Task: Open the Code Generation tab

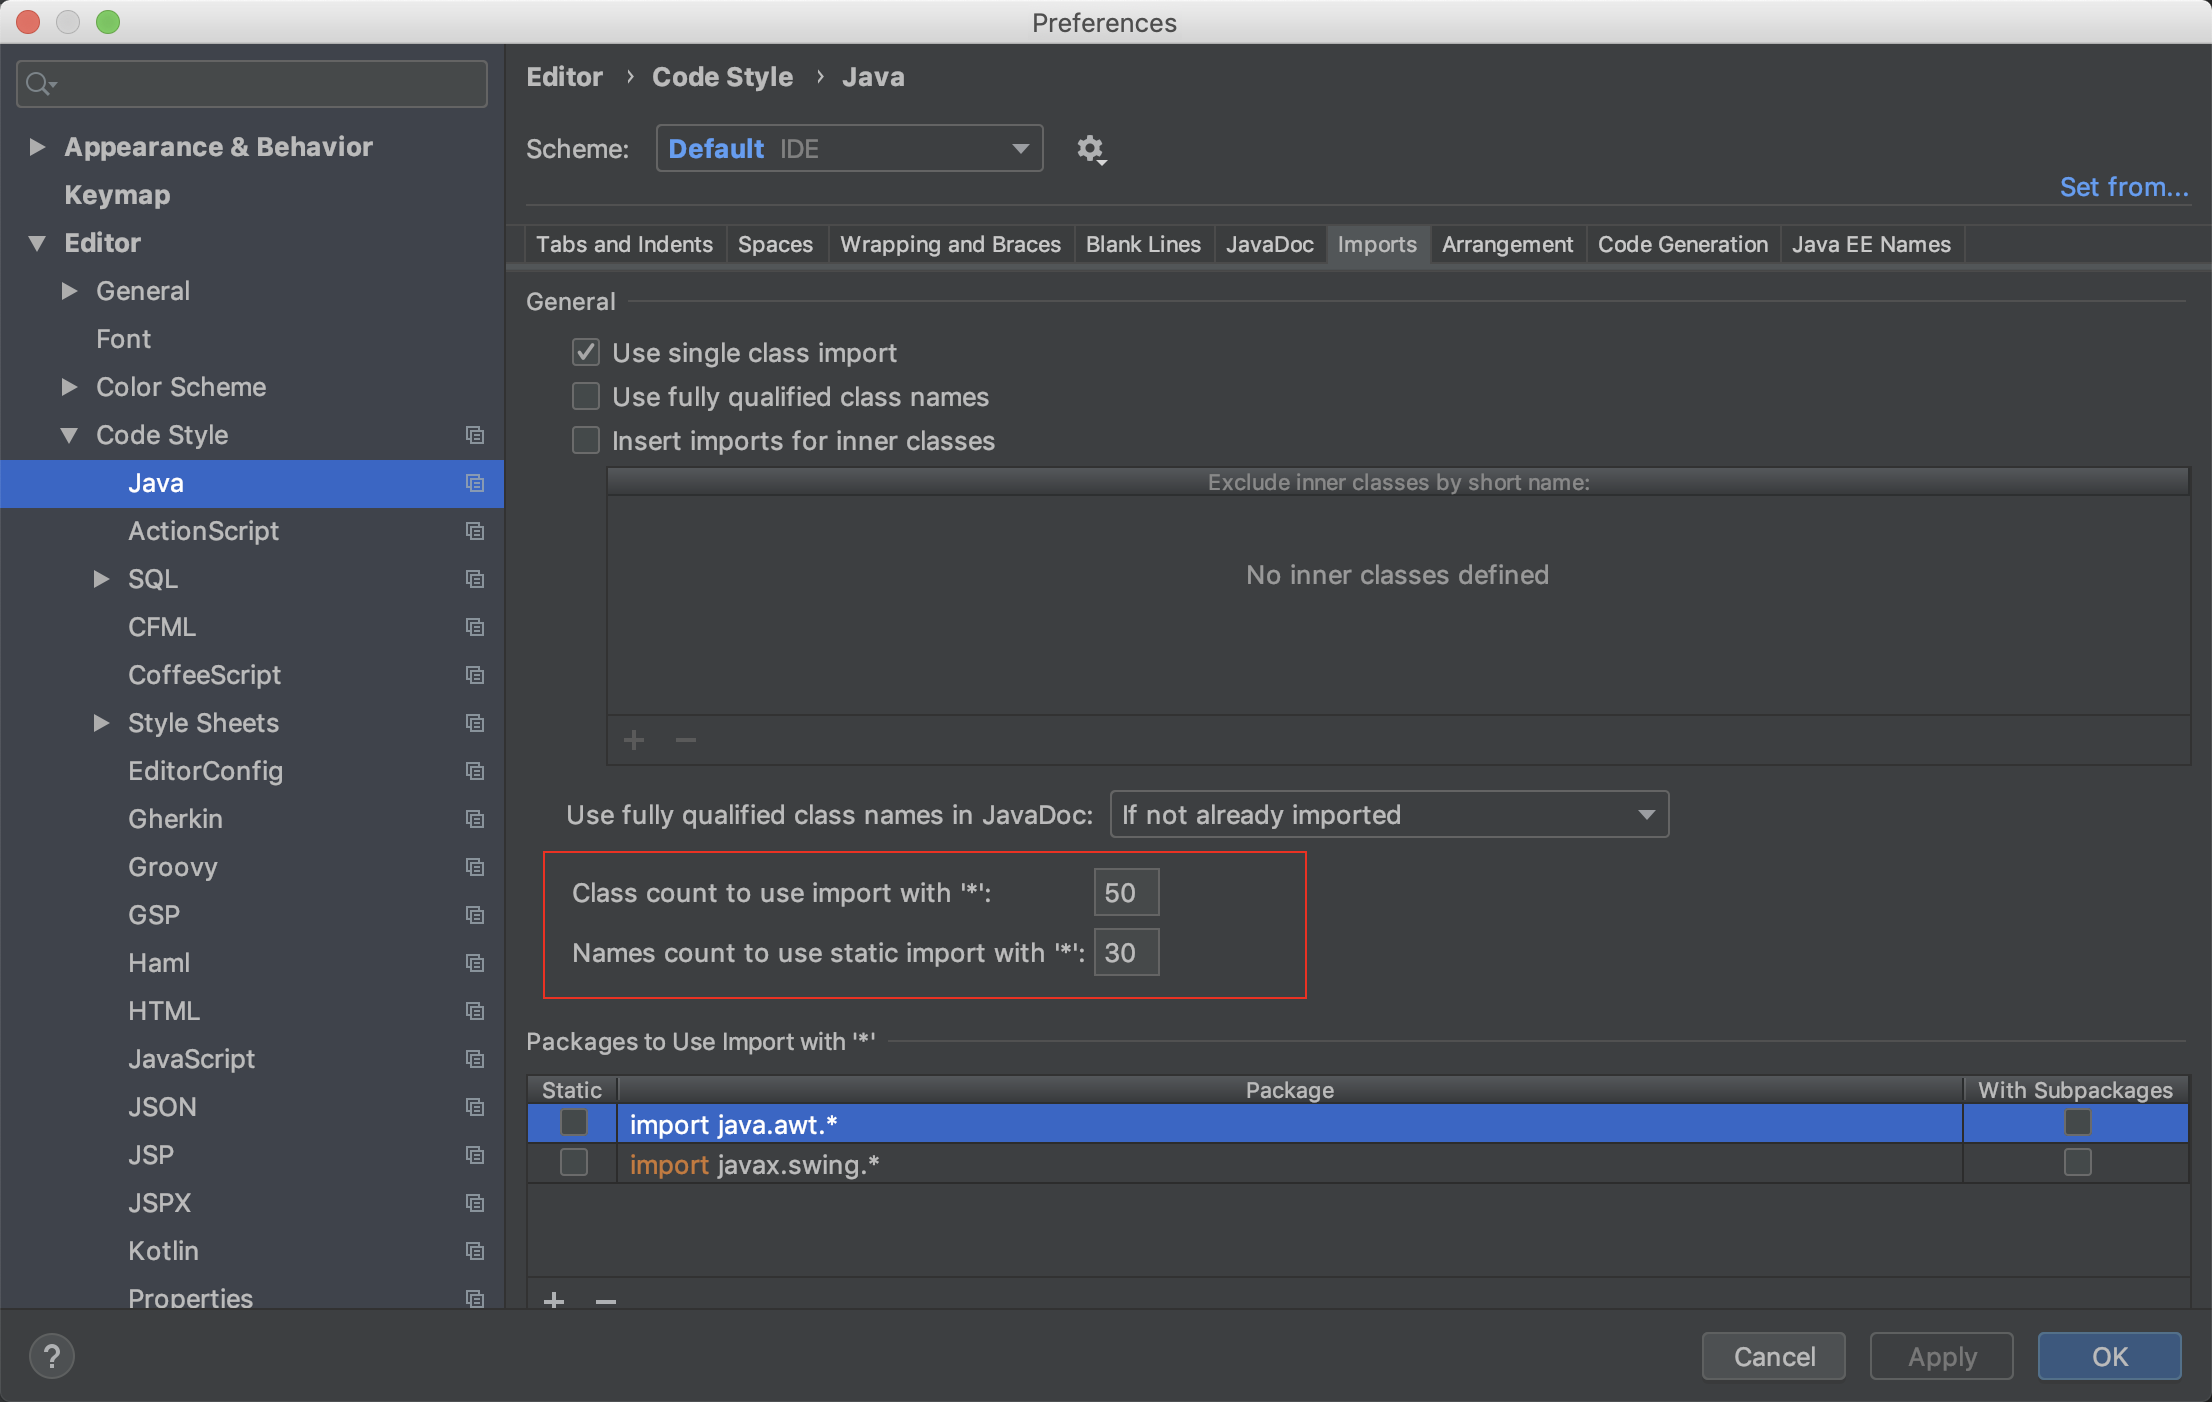Action: 1682,245
